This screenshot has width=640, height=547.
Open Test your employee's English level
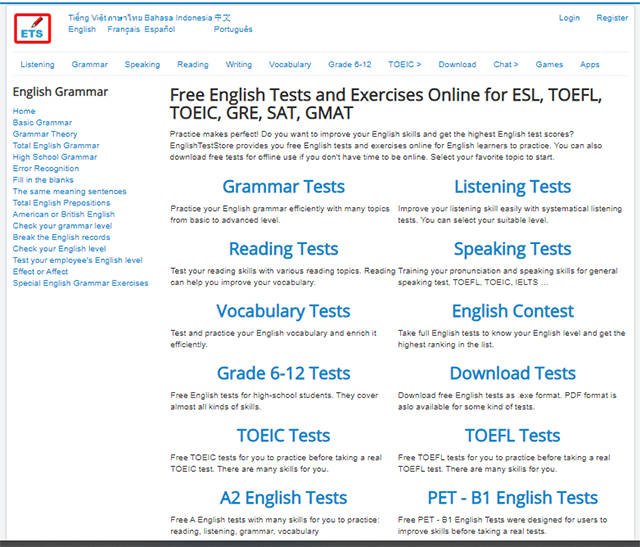[78, 260]
